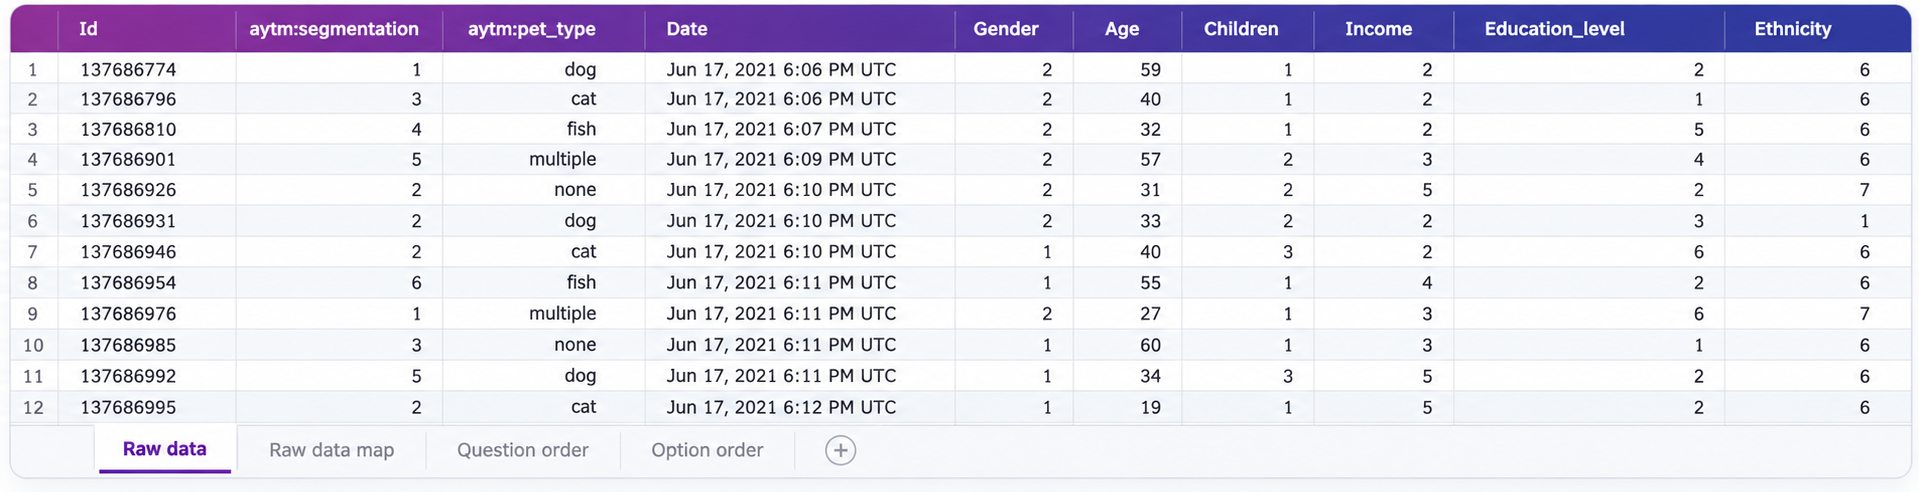The width and height of the screenshot is (1919, 492).
Task: Click date 'Jun 17, 2021 6:12 PM UTC'
Action: coord(781,407)
